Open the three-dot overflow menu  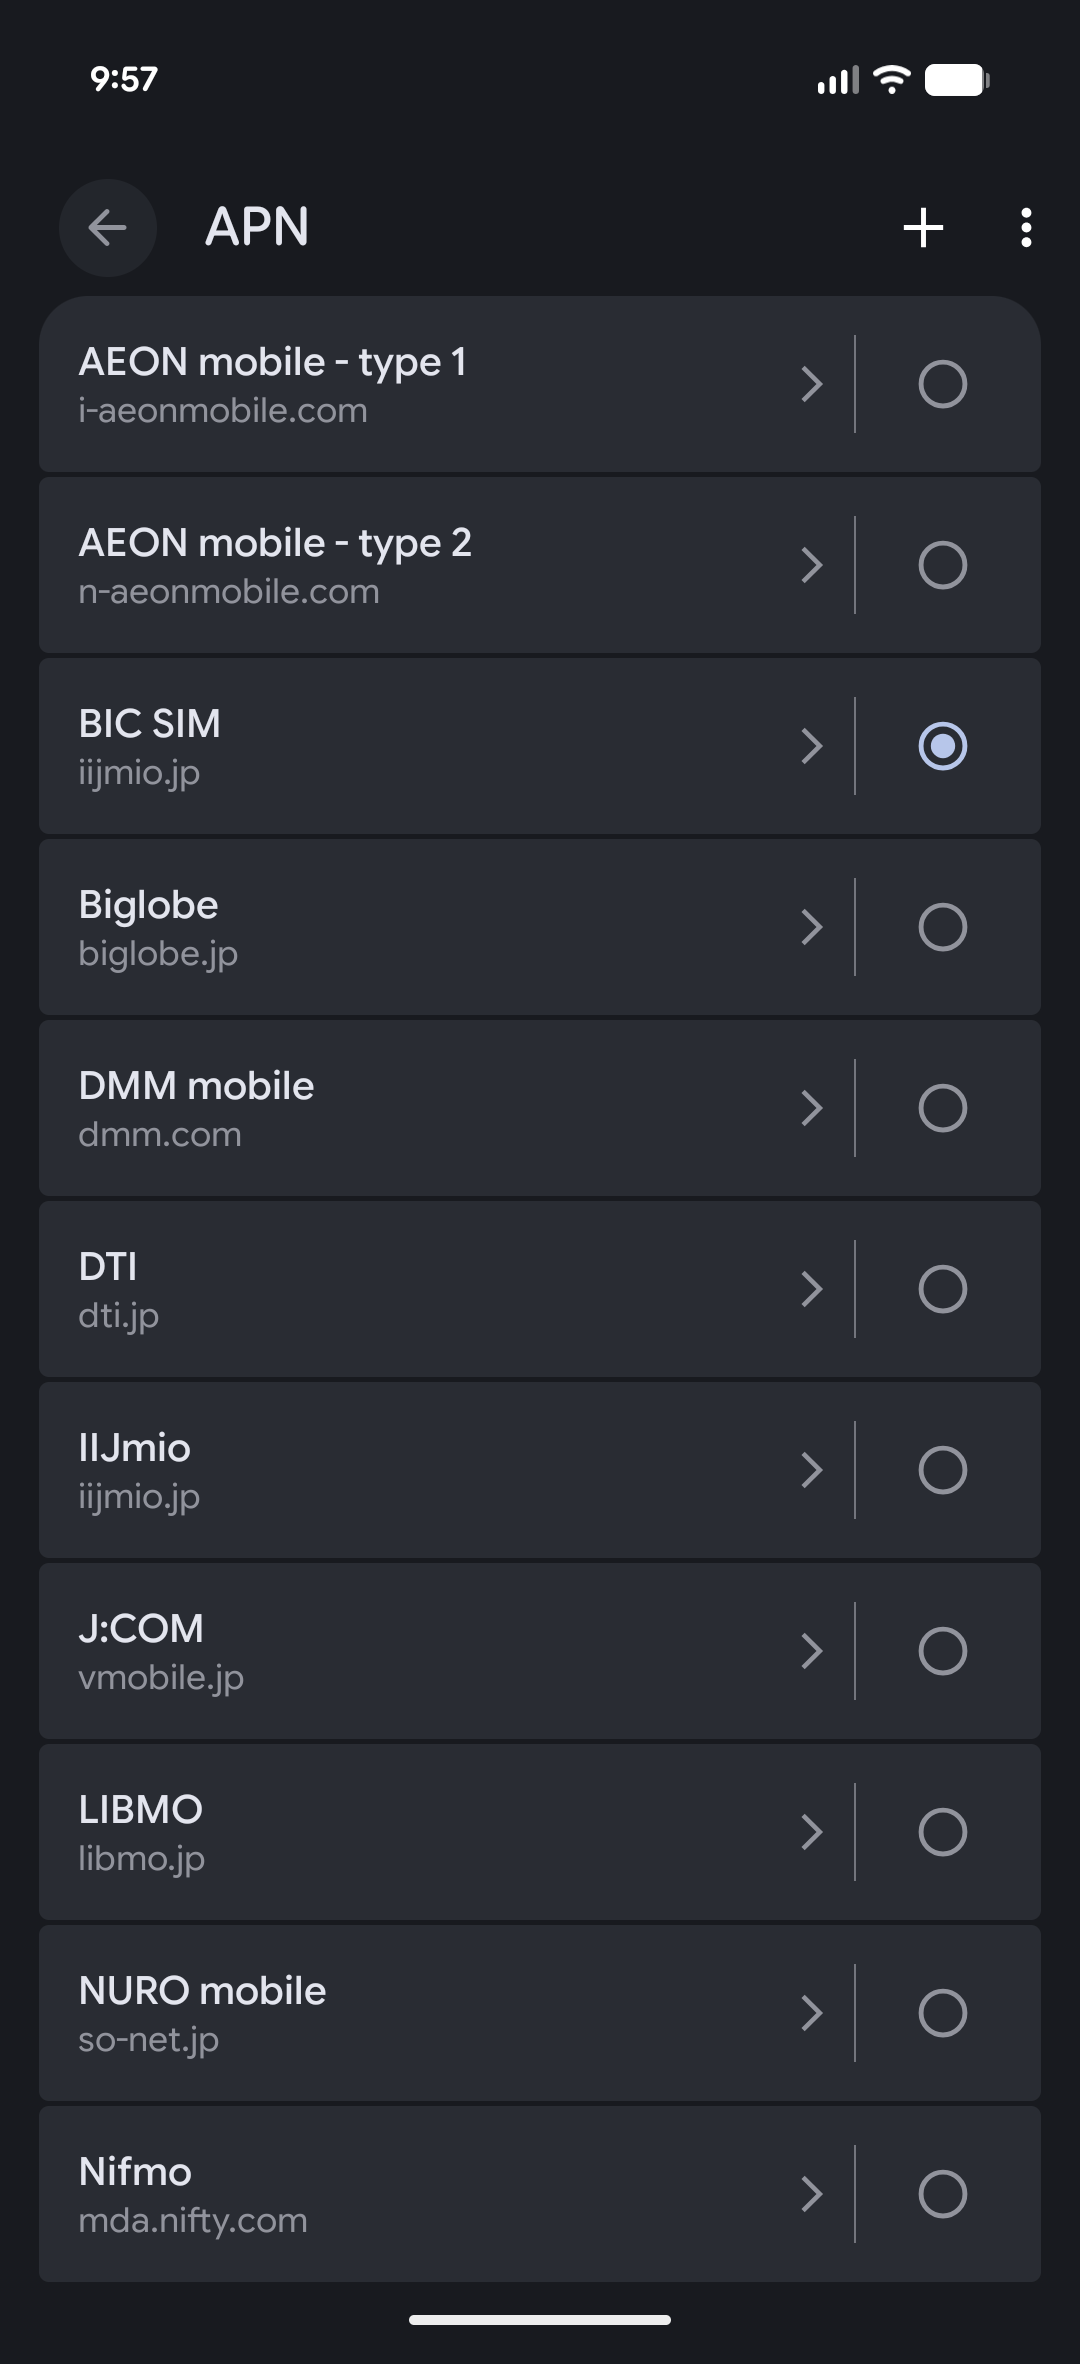(x=1026, y=228)
